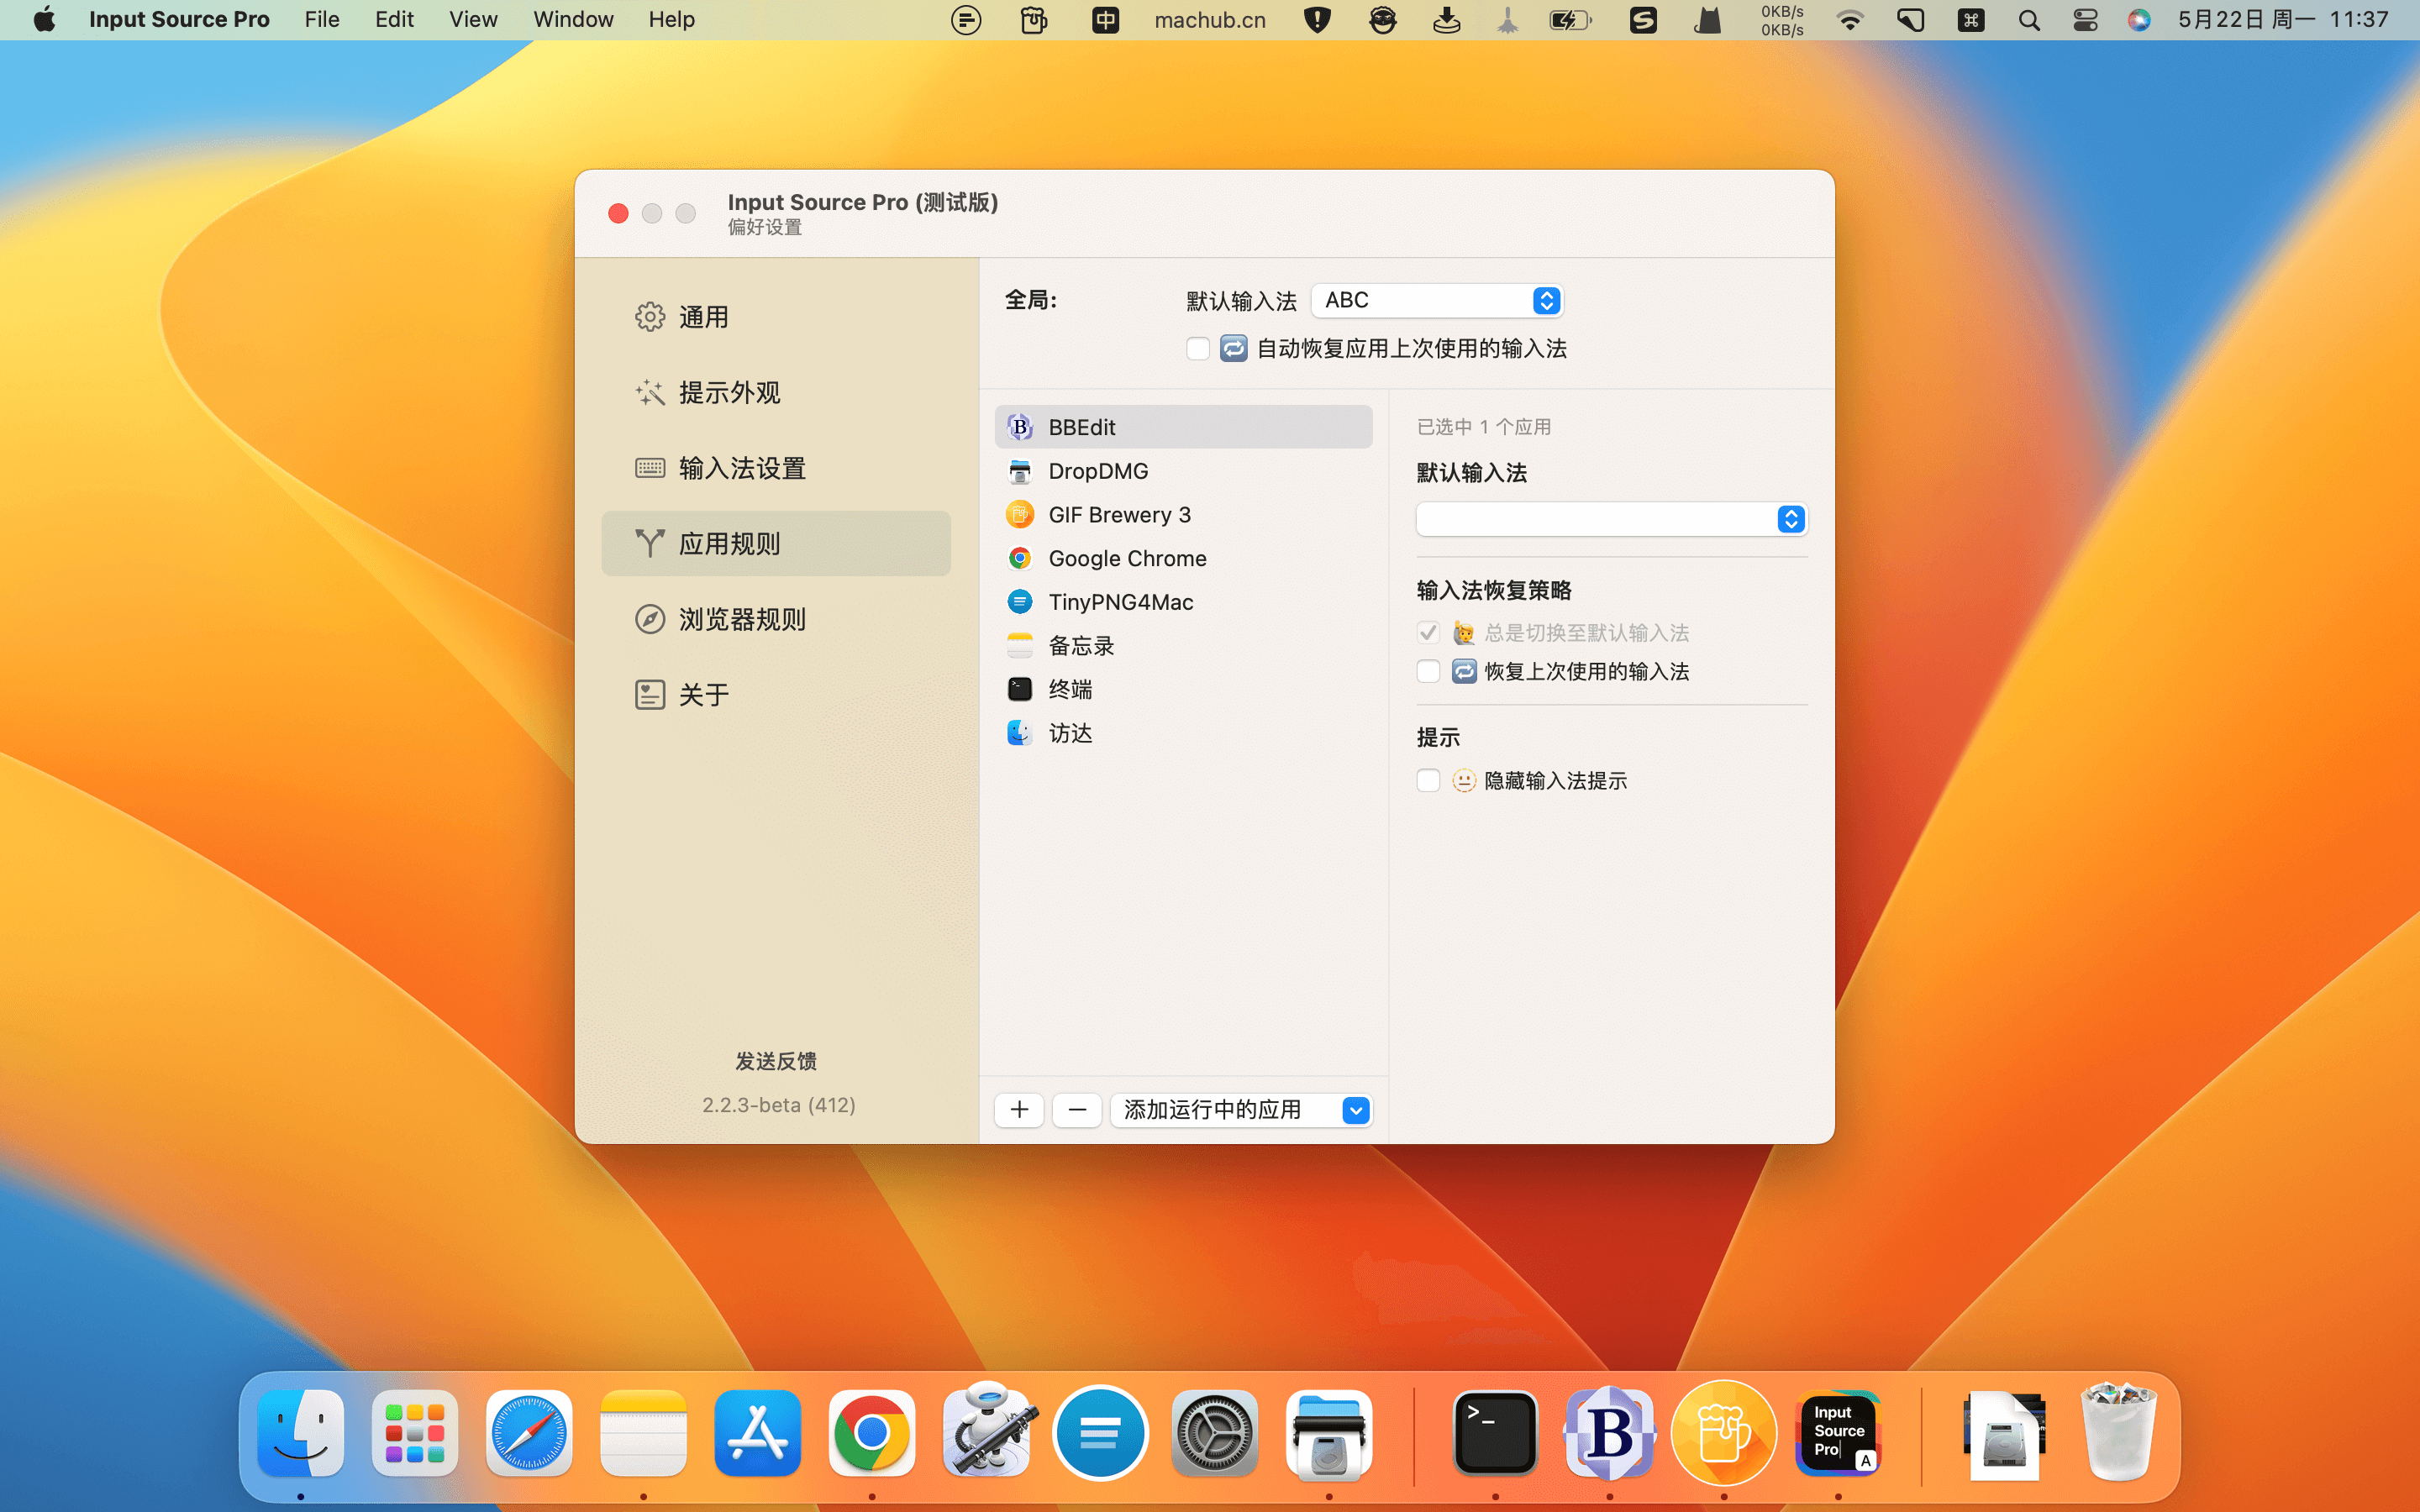Open System Settings from the Dock
2420x1512 pixels.
(x=1214, y=1433)
